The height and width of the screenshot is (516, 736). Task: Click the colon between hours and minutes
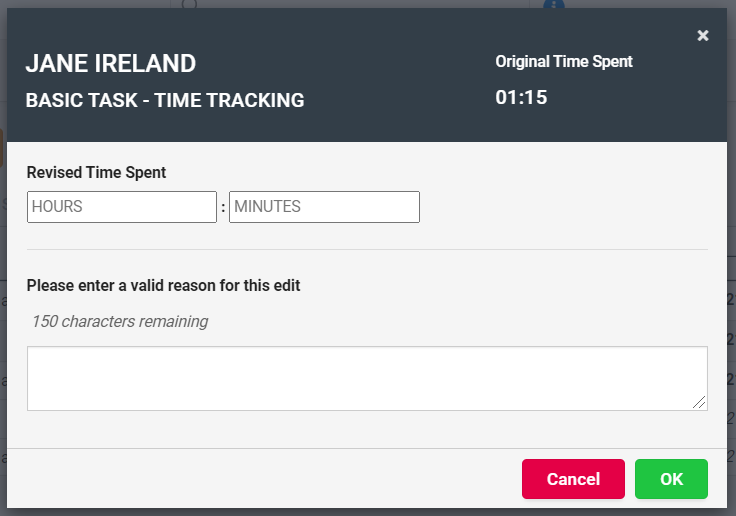223,207
